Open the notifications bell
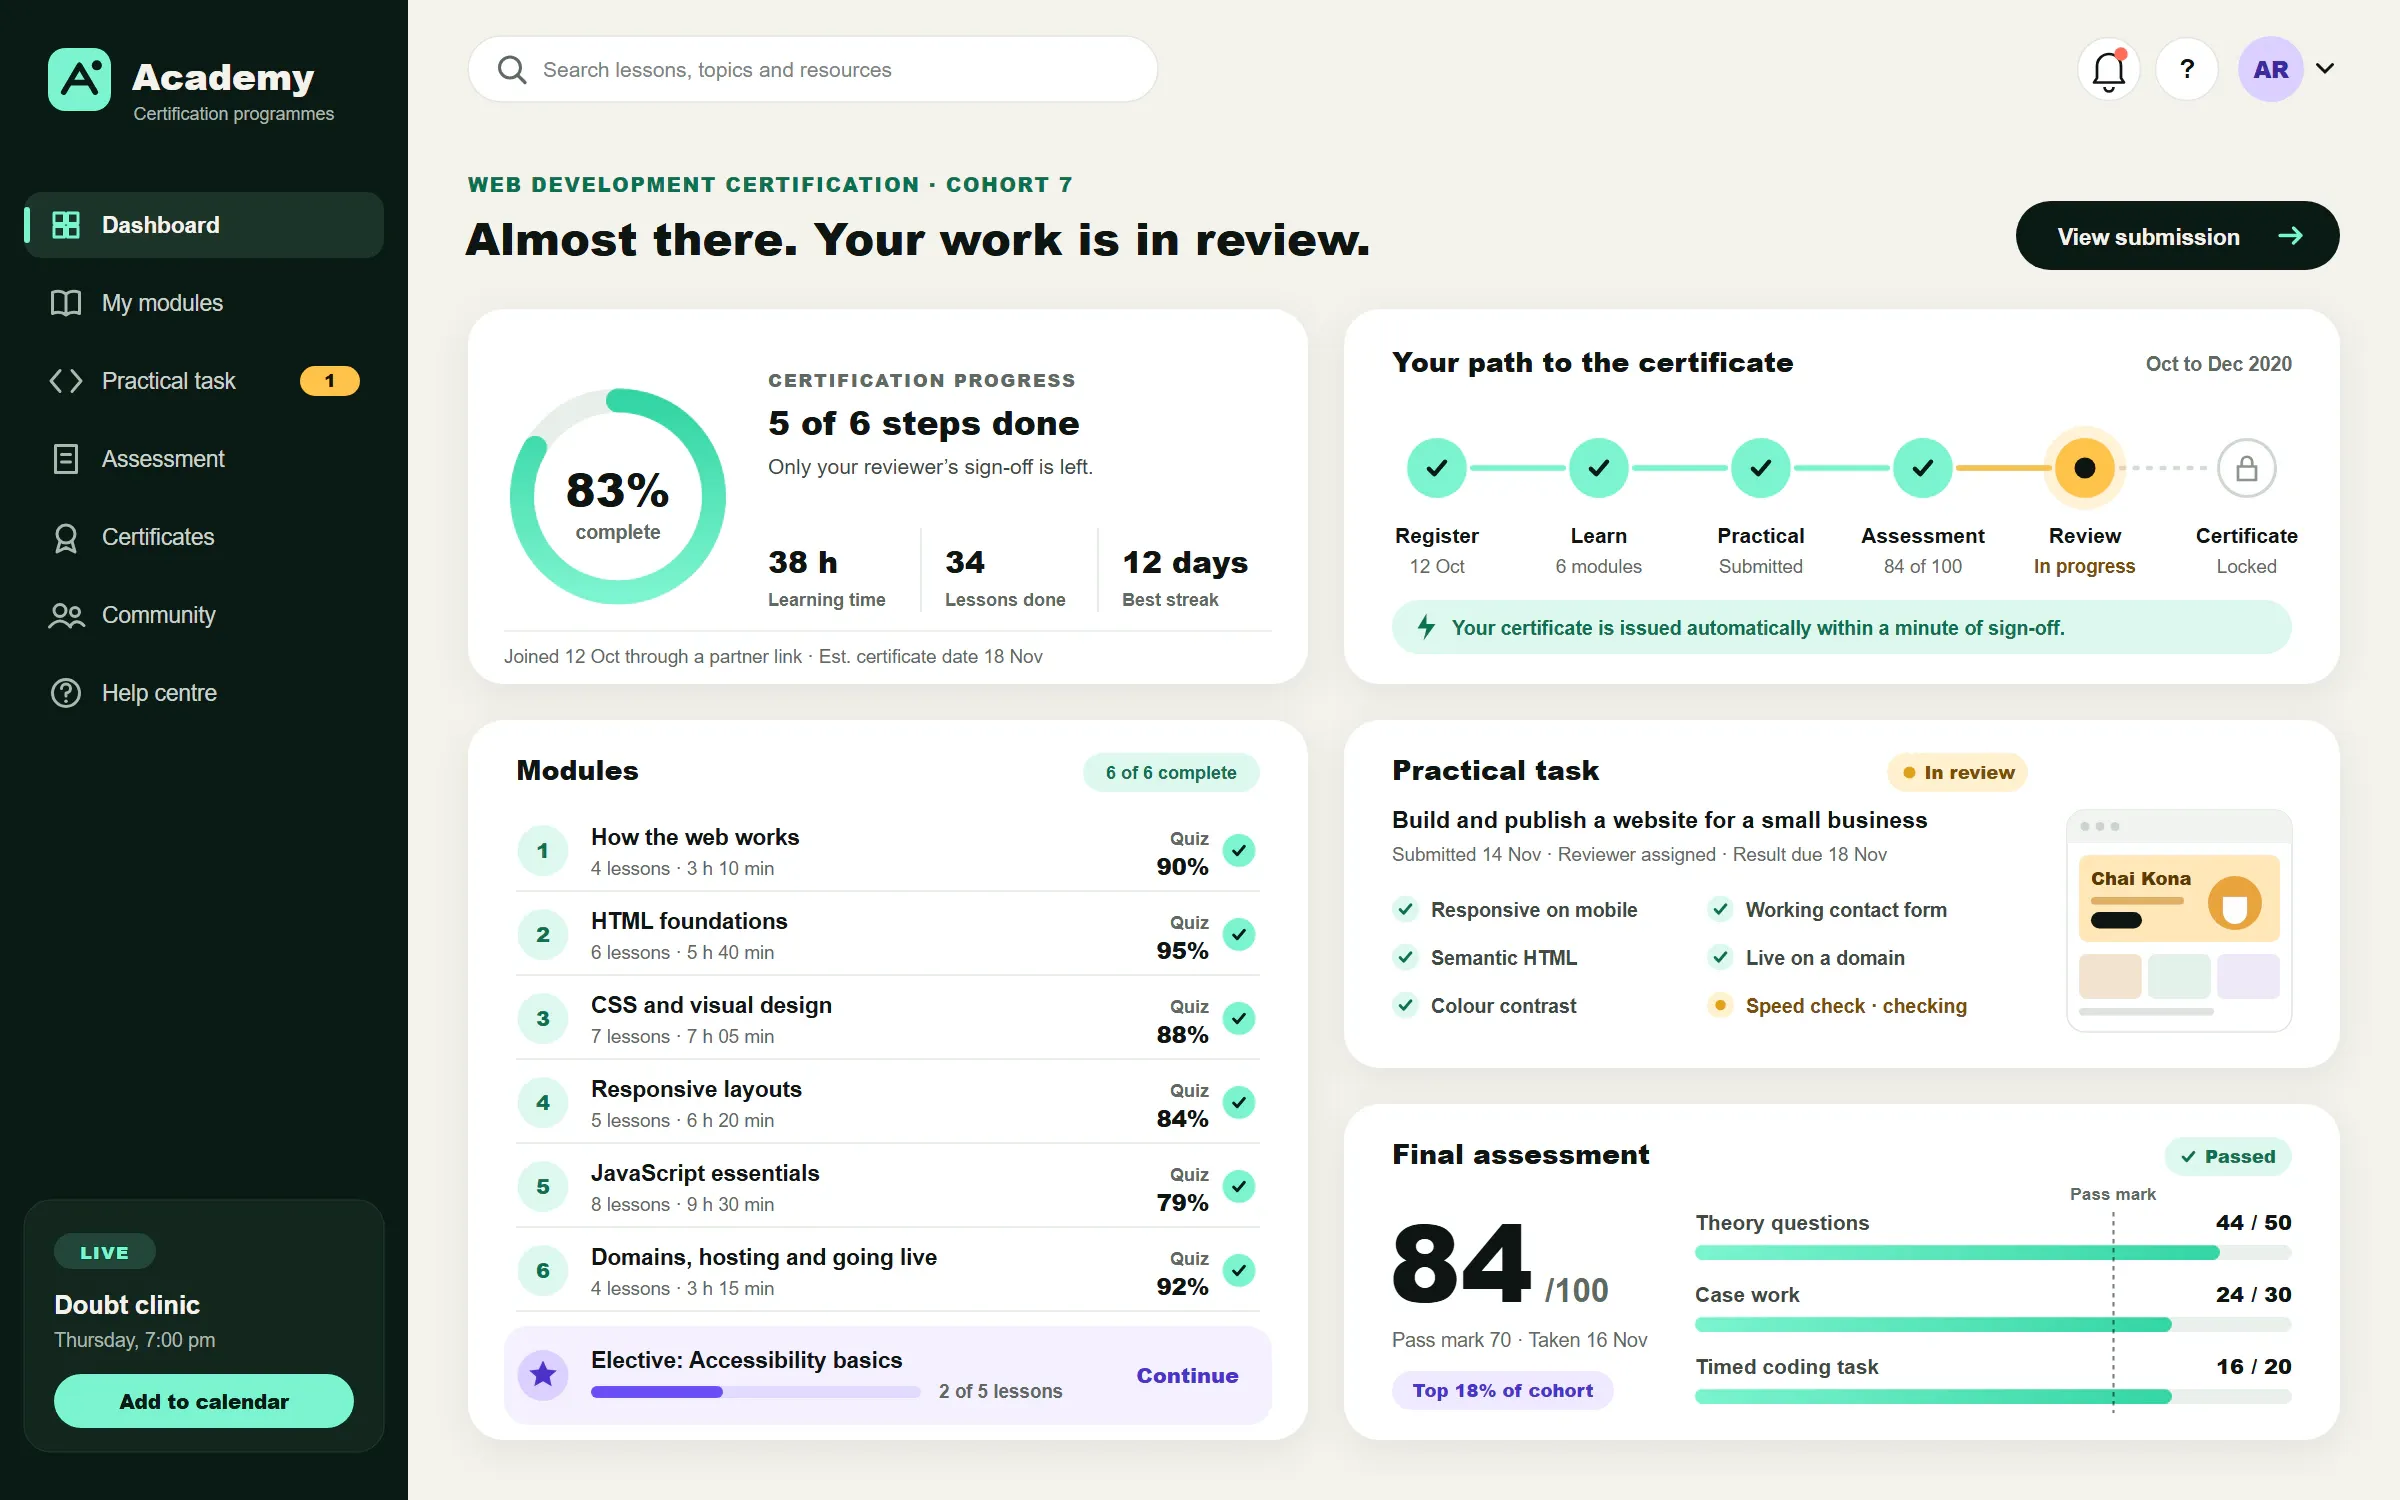The height and width of the screenshot is (1500, 2400). tap(2109, 69)
